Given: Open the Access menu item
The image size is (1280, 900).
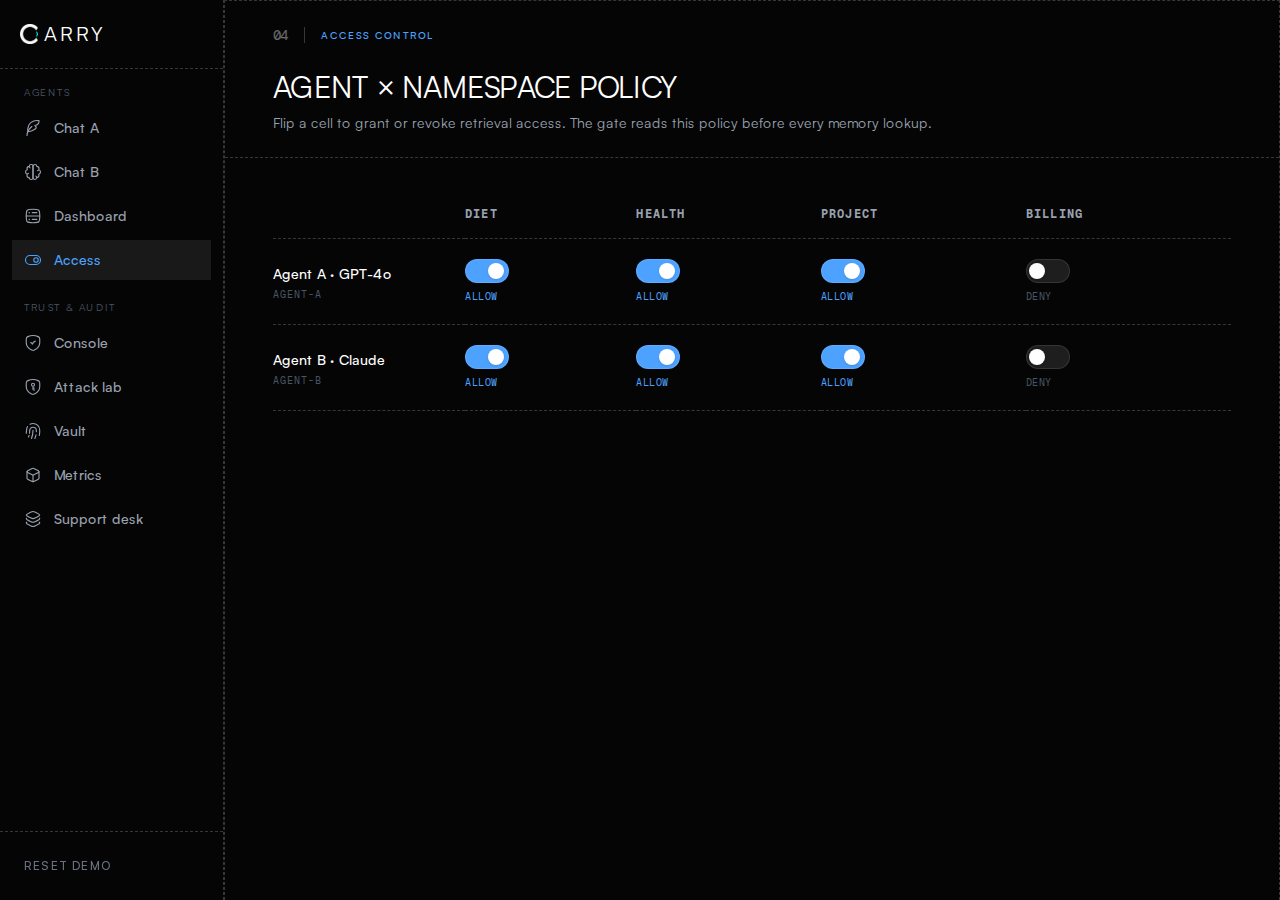Looking at the screenshot, I should [x=111, y=260].
